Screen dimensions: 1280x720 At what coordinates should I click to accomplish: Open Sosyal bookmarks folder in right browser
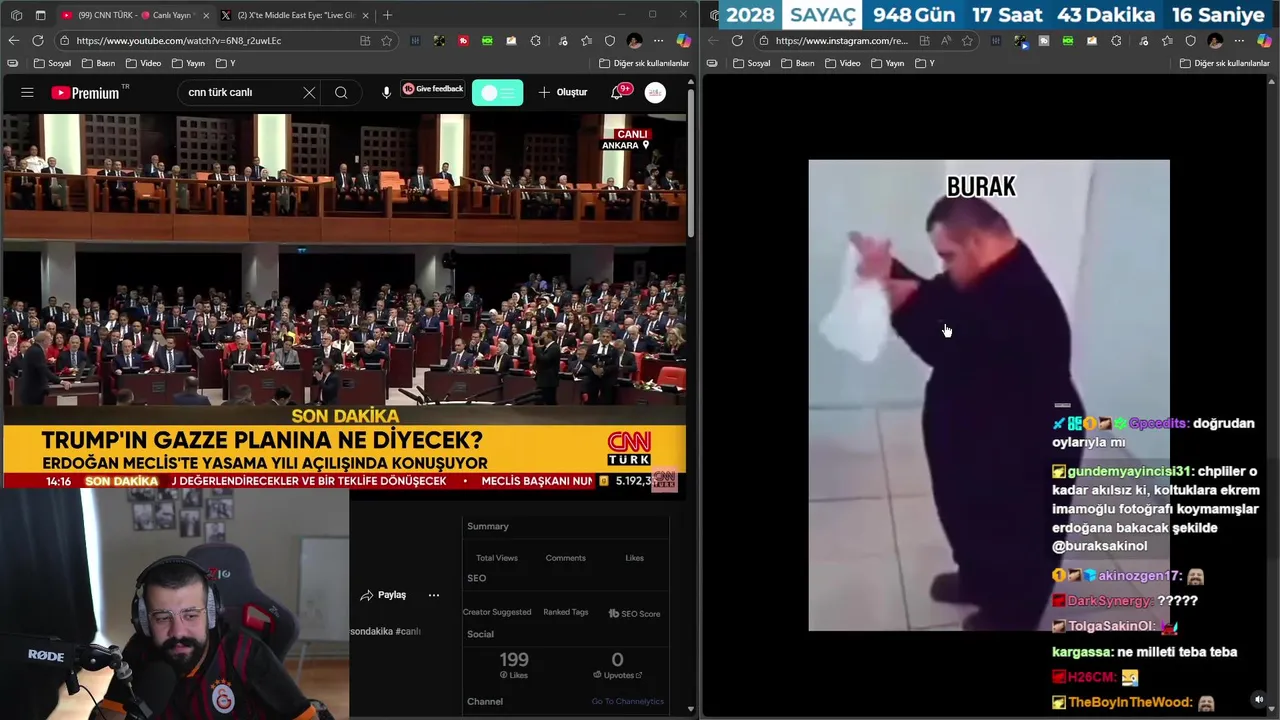pyautogui.click(x=752, y=63)
